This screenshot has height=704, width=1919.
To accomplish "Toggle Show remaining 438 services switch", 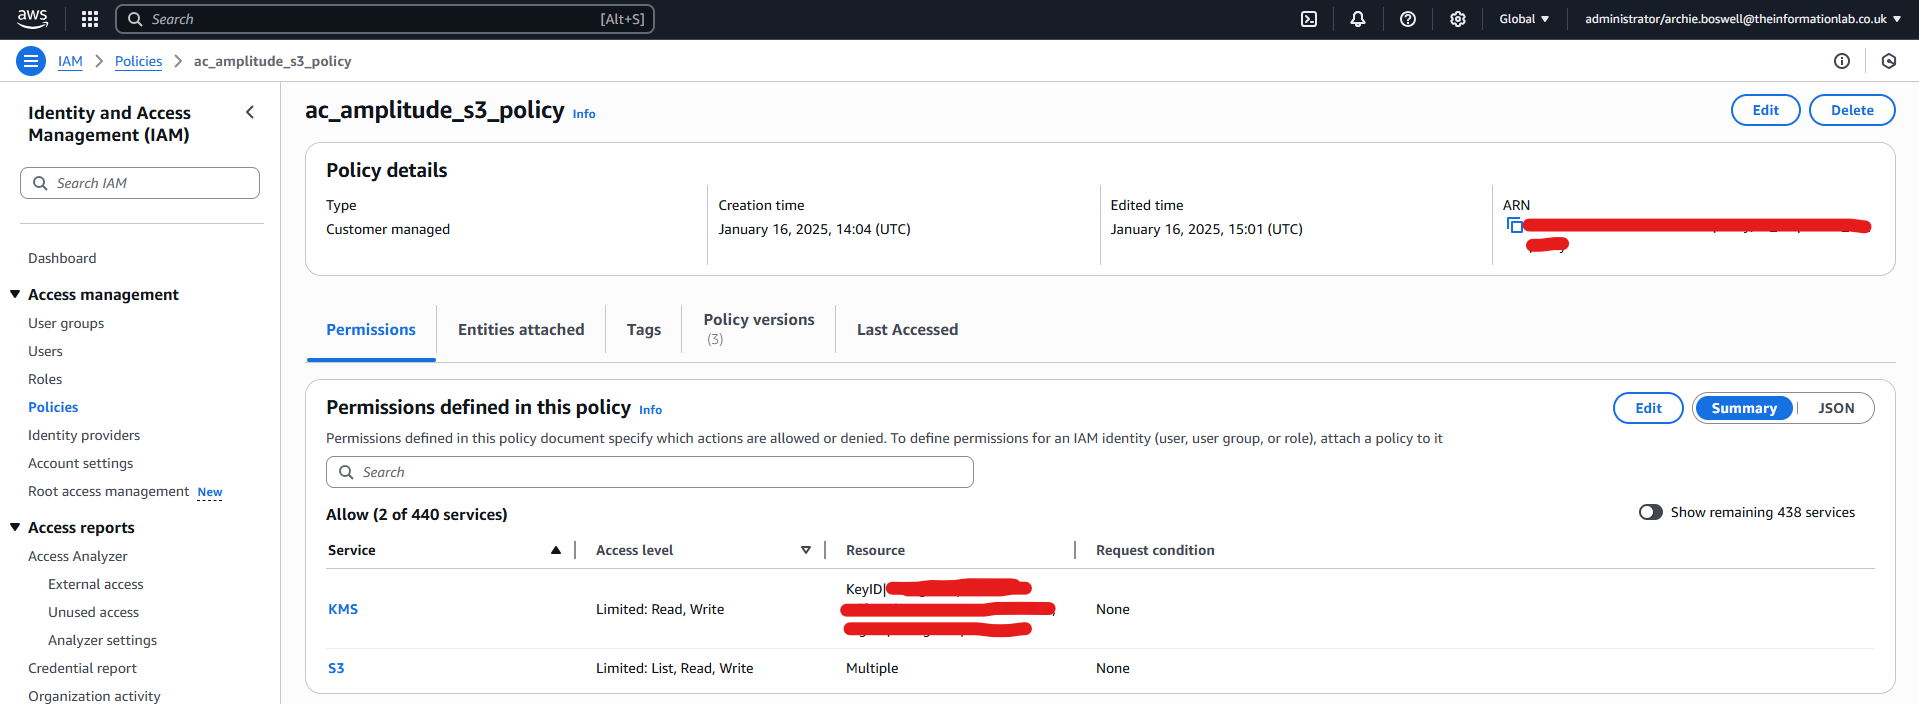I will coord(1650,512).
